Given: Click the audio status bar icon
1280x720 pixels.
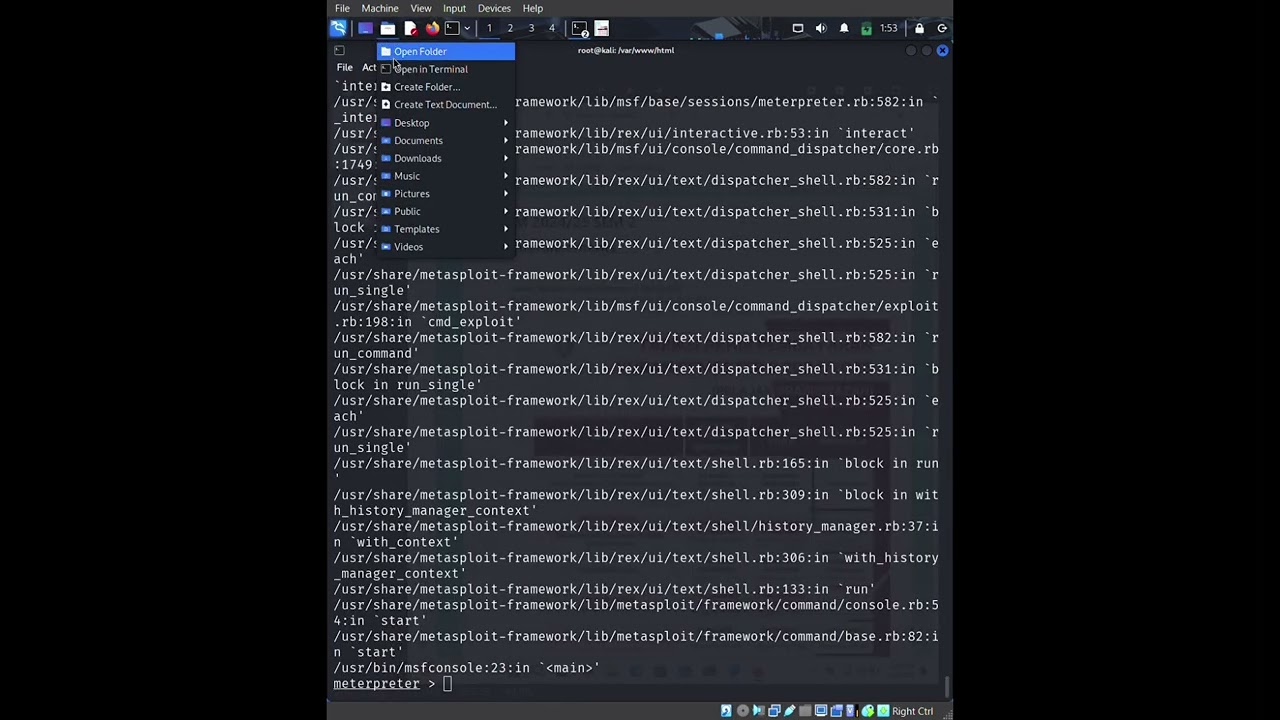Looking at the screenshot, I should pyautogui.click(x=759, y=711).
